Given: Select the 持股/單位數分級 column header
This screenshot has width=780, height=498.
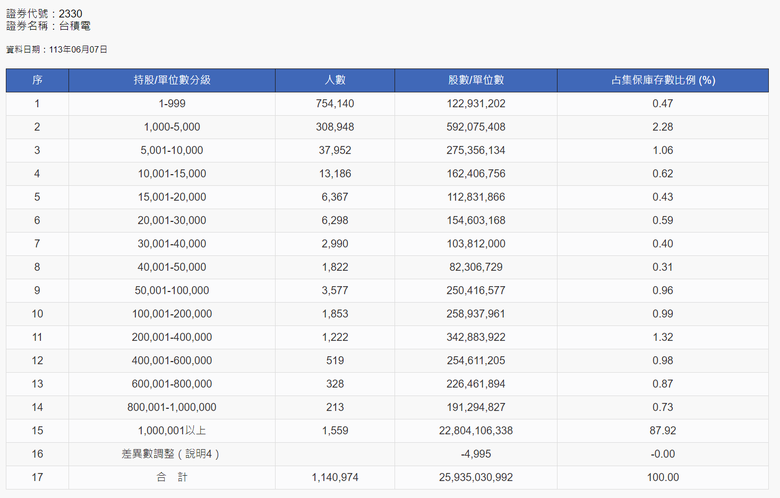Looking at the screenshot, I should click(x=172, y=80).
